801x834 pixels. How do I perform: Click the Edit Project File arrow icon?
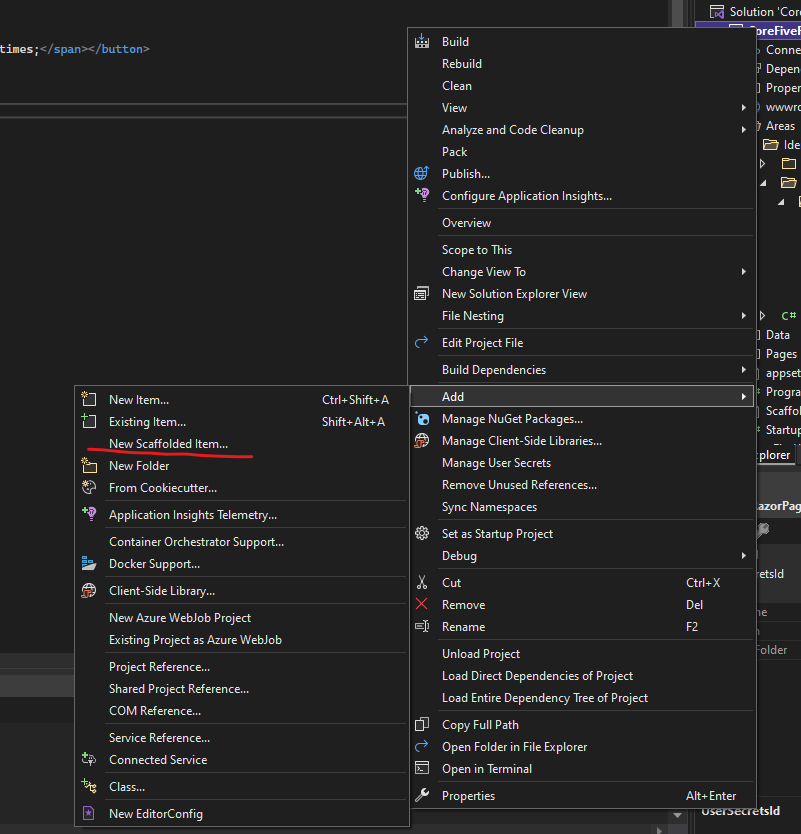(x=422, y=343)
